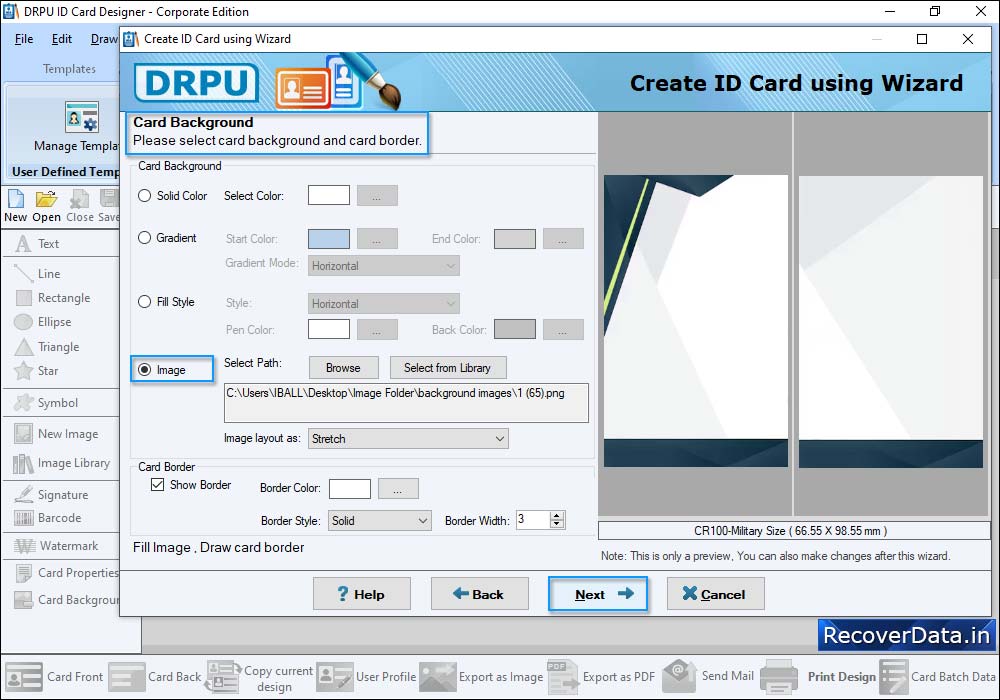1000x700 pixels.
Task: Uncheck the Show Border checkbox
Action: 158,485
